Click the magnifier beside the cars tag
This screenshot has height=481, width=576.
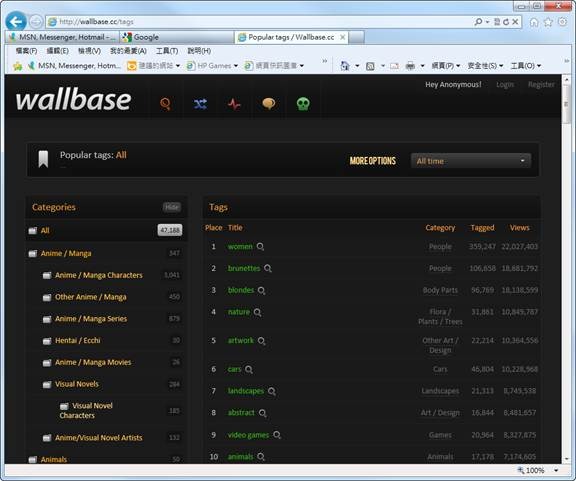tap(249, 369)
